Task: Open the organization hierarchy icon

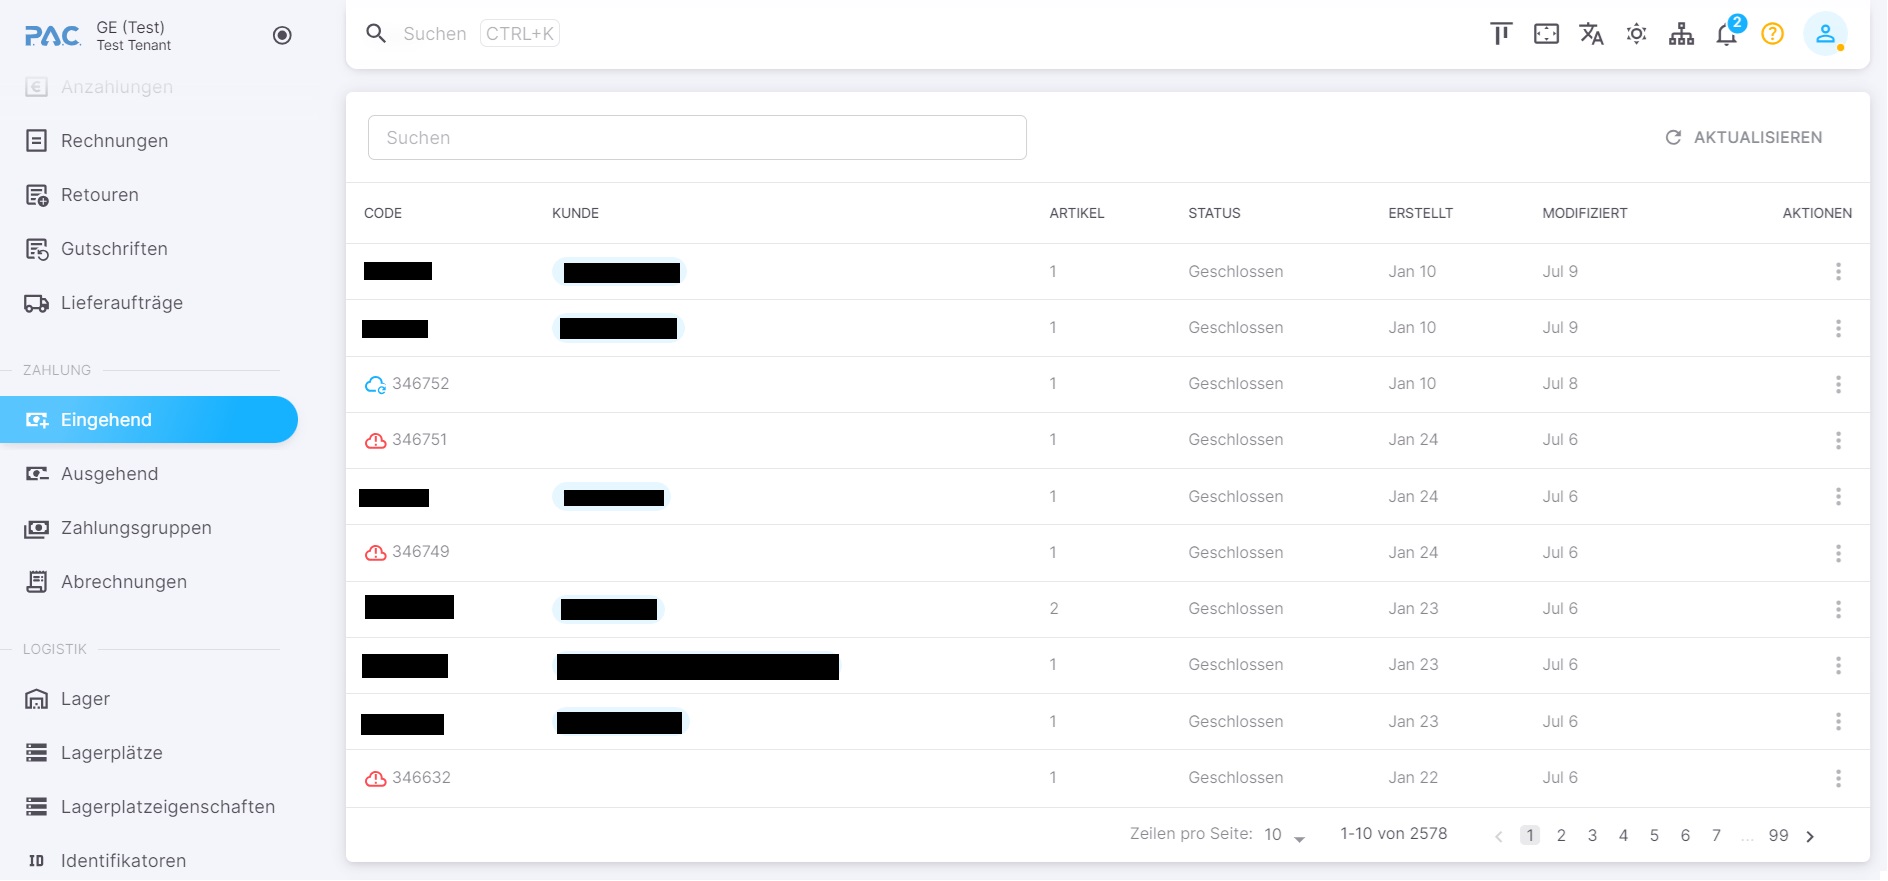Action: (x=1681, y=34)
